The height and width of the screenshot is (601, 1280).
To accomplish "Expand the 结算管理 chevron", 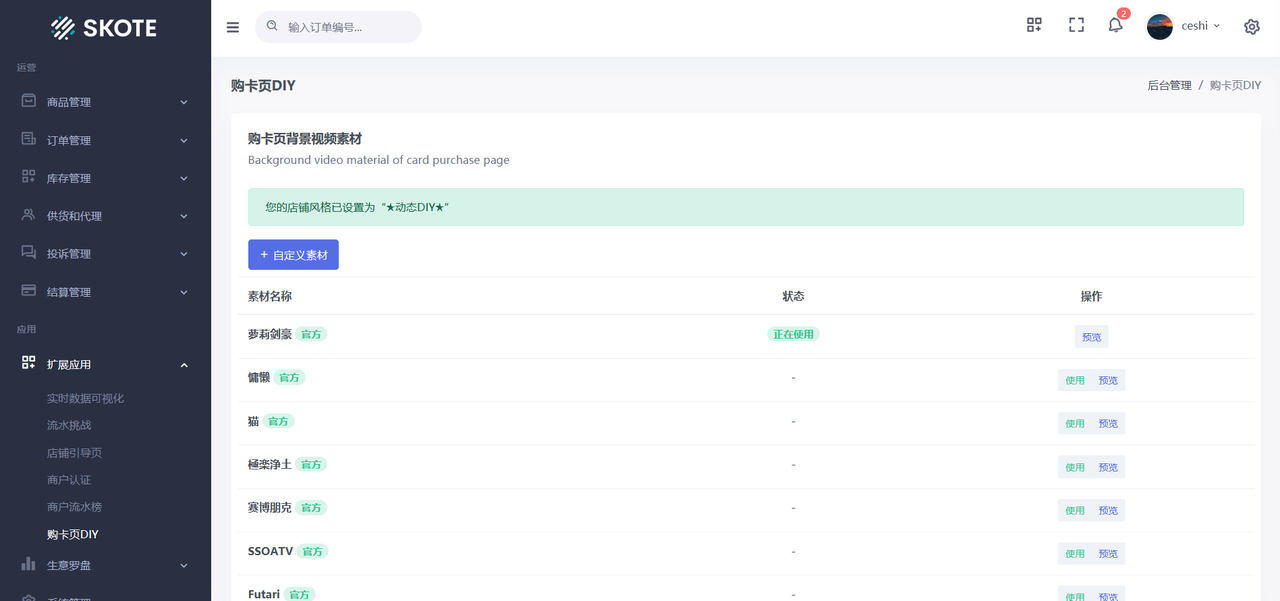I will tap(184, 292).
